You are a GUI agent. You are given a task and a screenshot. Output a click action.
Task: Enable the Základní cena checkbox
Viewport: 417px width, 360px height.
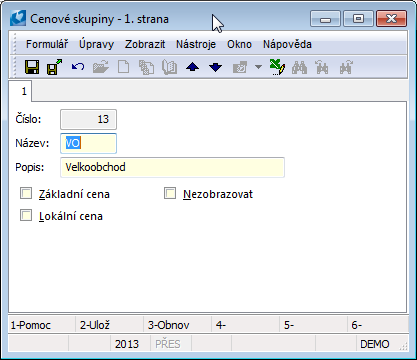pos(26,193)
